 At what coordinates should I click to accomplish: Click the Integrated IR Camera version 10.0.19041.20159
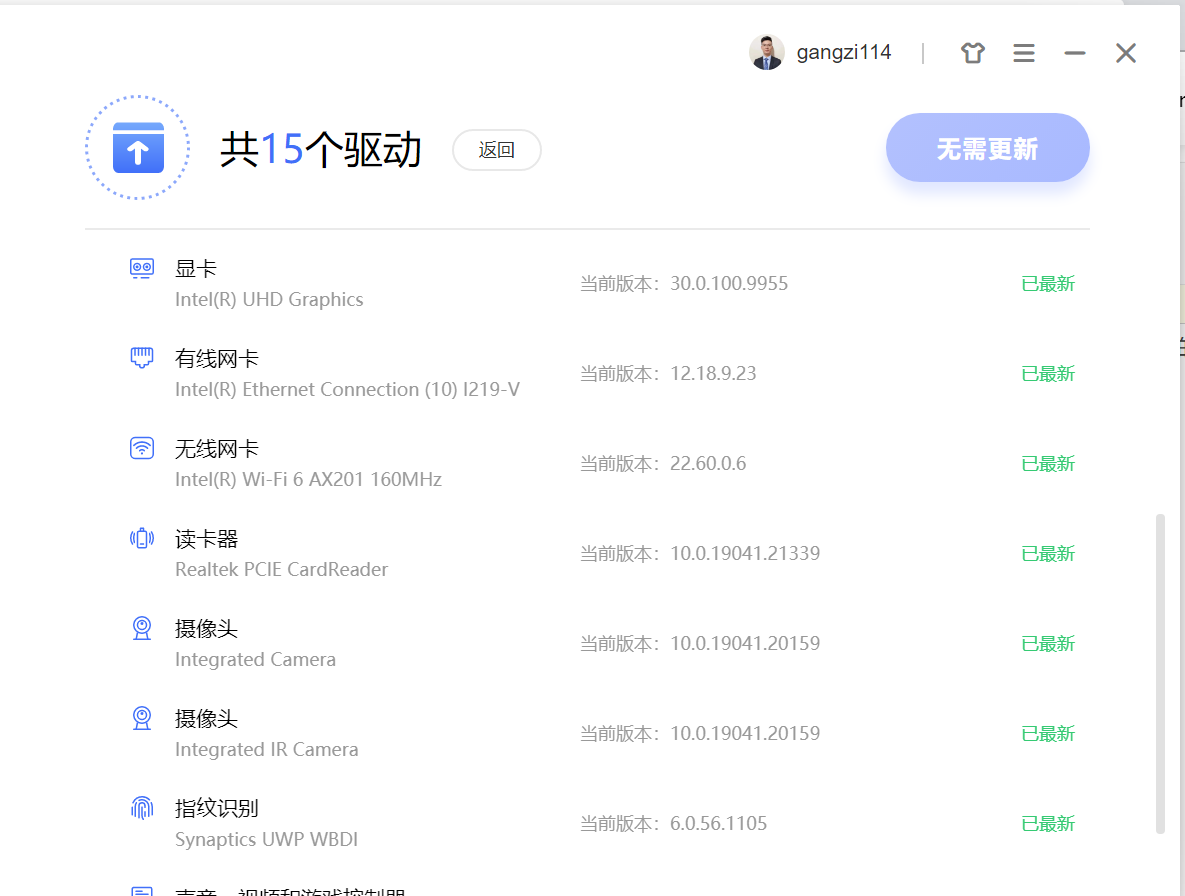pyautogui.click(x=744, y=734)
